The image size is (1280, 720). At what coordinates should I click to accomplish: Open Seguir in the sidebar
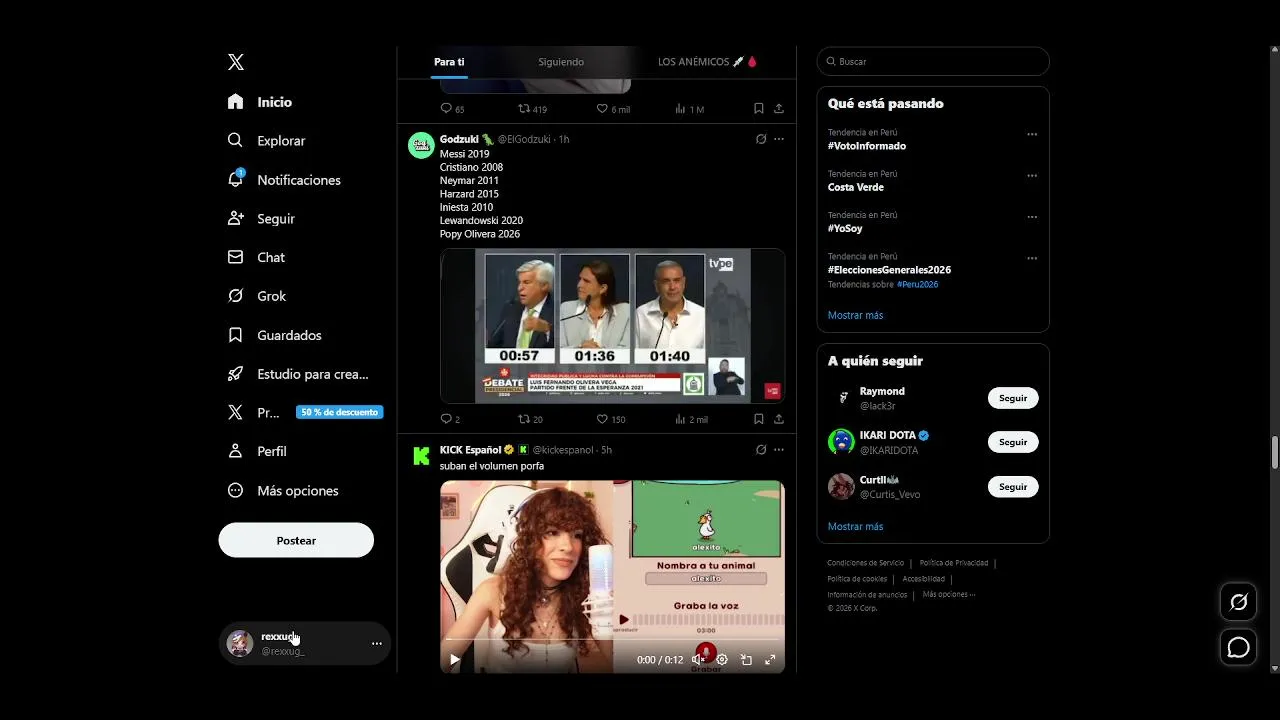(x=261, y=218)
